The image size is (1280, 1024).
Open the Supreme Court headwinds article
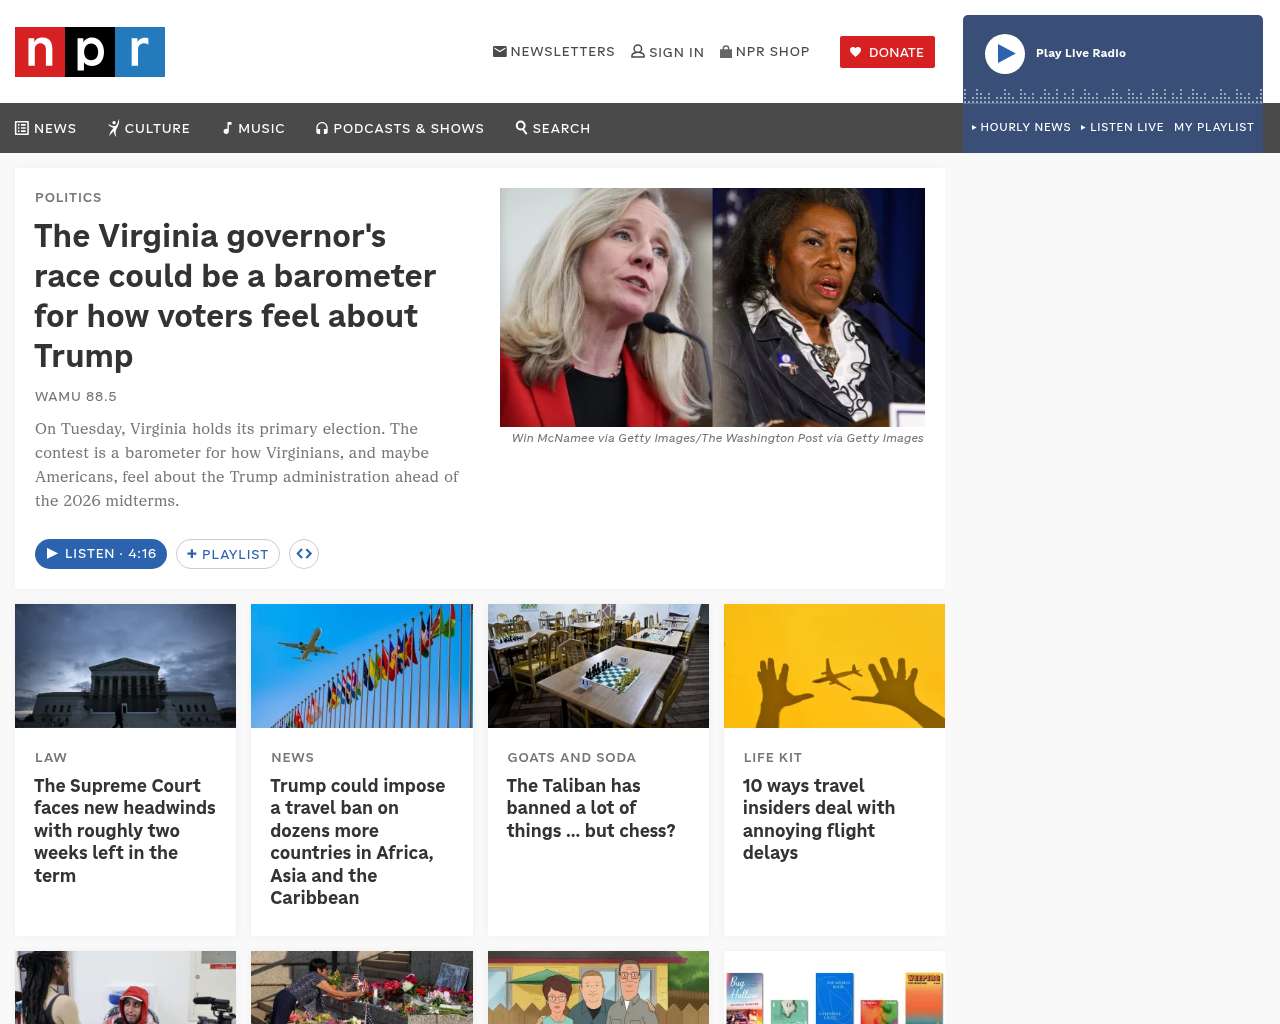125,830
